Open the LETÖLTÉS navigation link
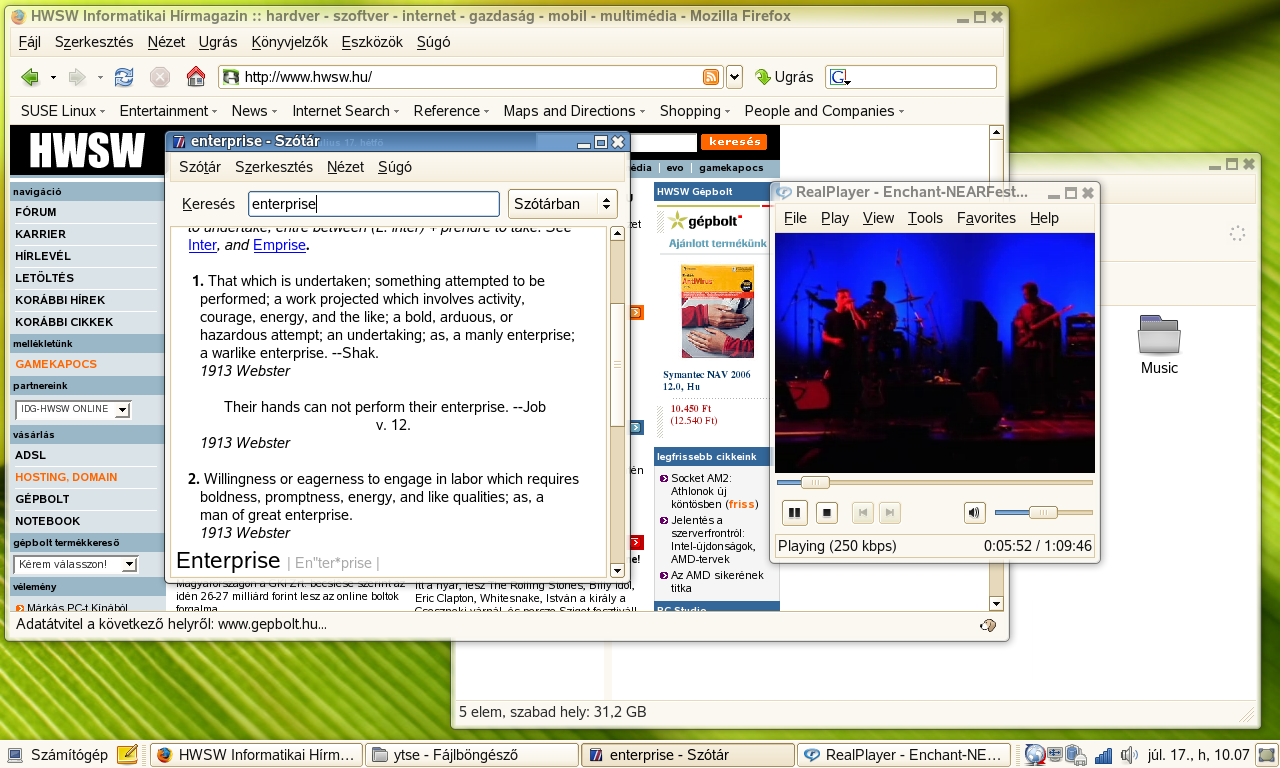 (x=45, y=278)
